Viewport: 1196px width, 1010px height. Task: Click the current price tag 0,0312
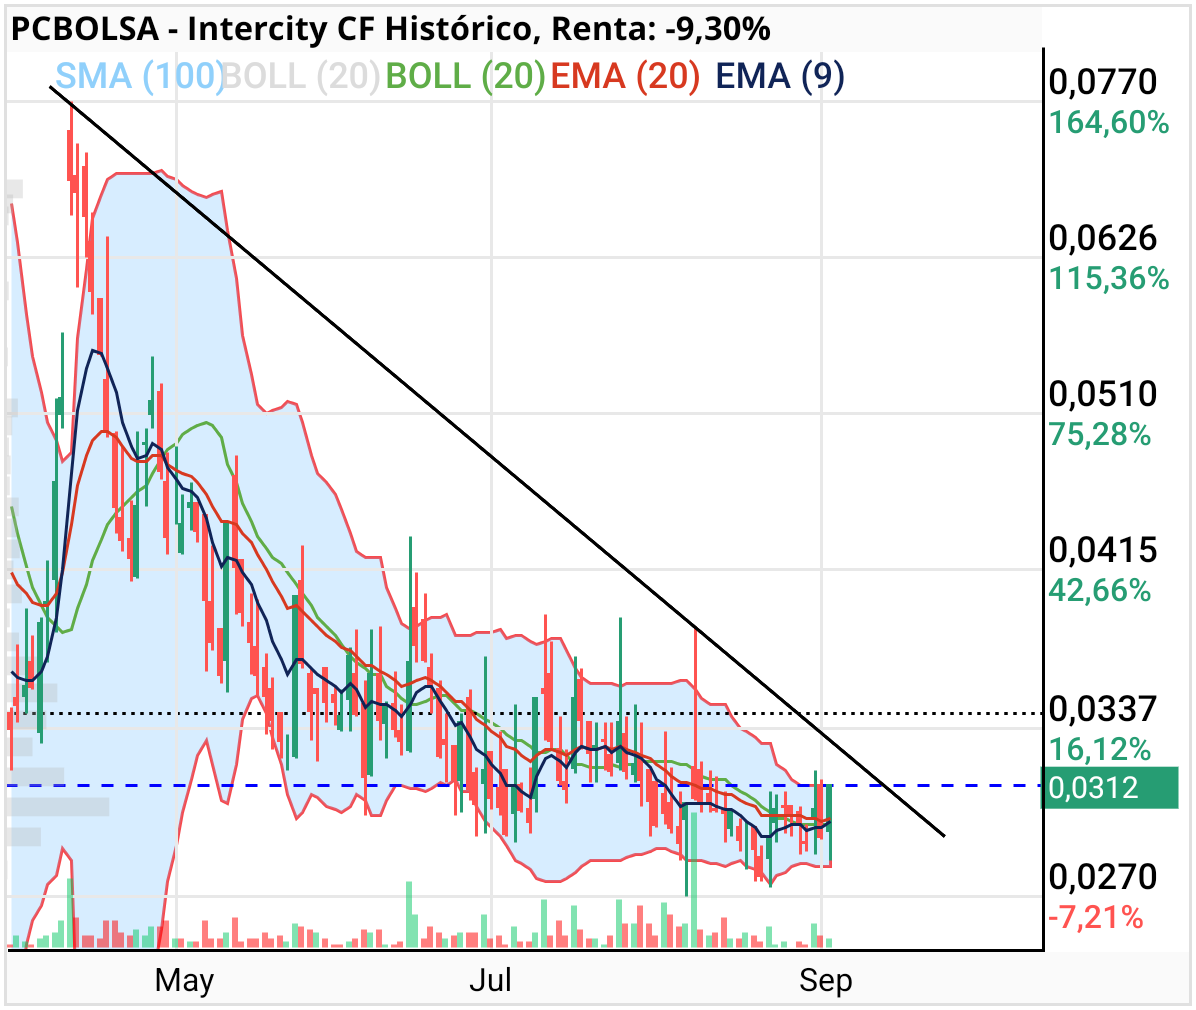(x=1110, y=787)
